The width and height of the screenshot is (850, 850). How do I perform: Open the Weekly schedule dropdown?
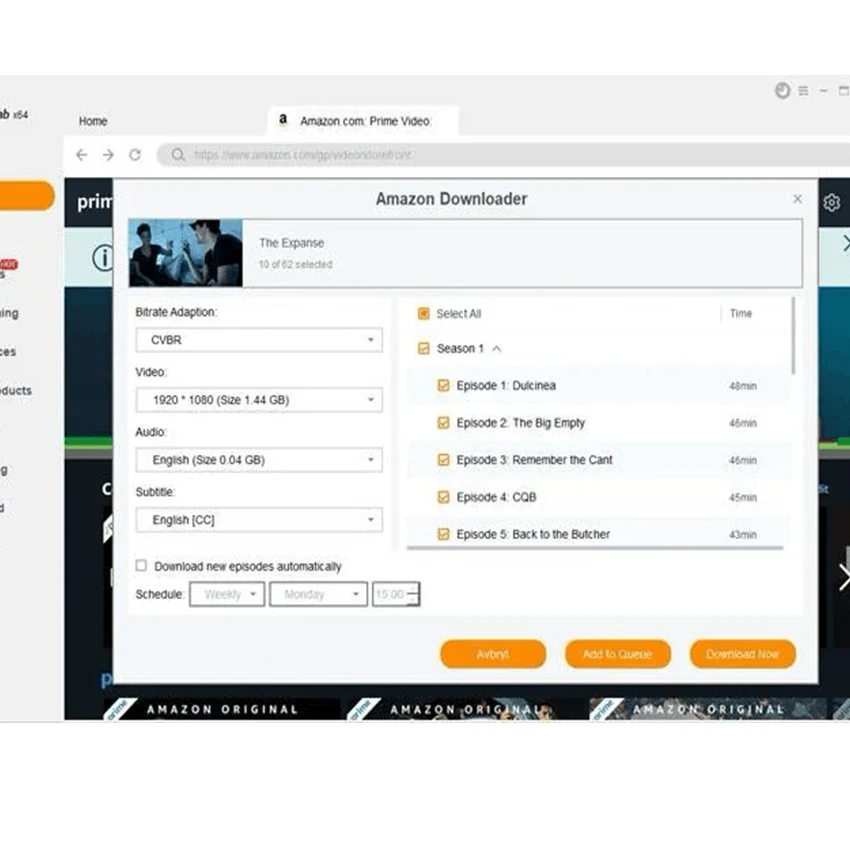(x=227, y=594)
